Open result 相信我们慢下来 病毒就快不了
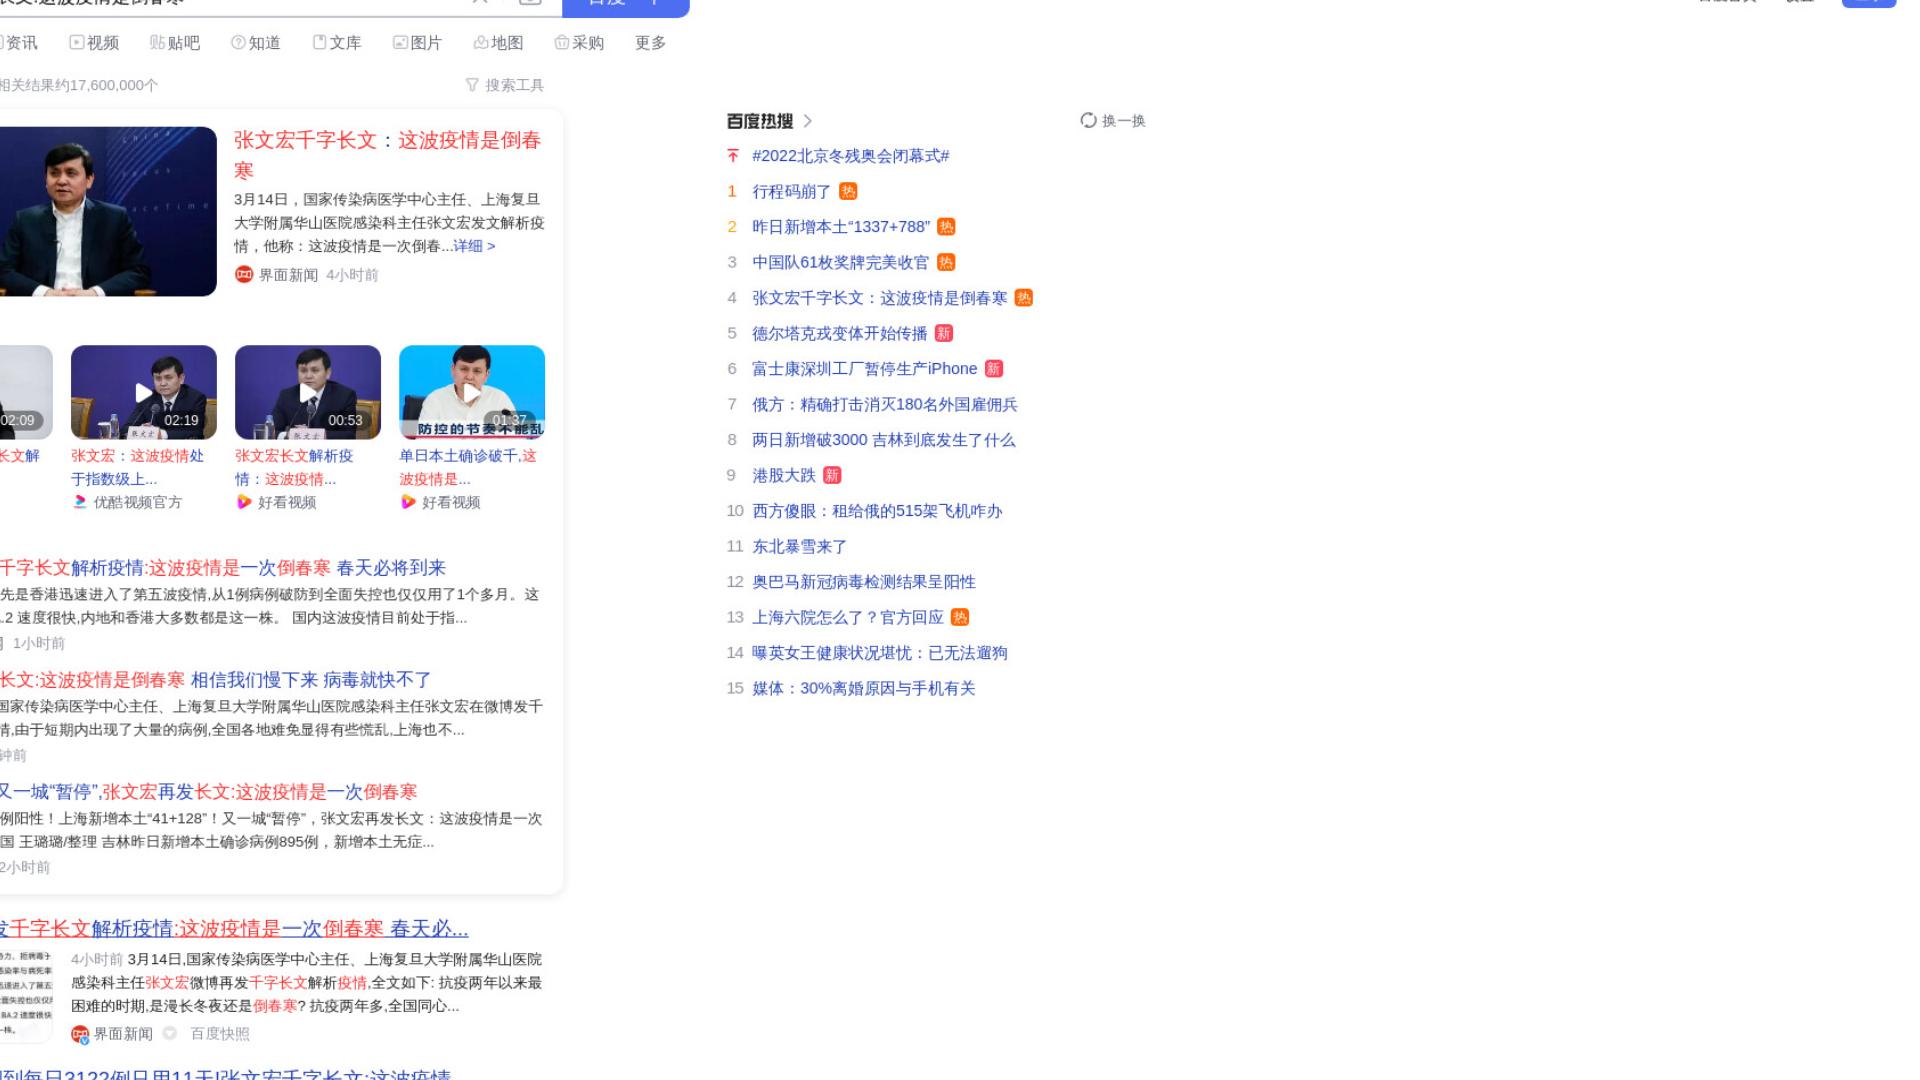This screenshot has height=1080, width=1920. click(x=215, y=680)
